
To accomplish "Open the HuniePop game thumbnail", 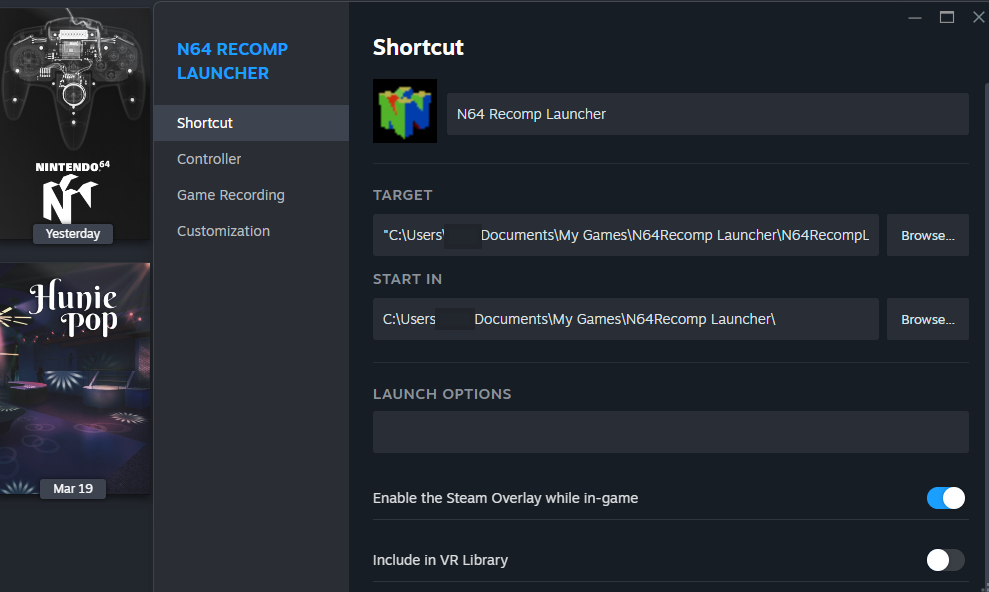I will point(75,378).
